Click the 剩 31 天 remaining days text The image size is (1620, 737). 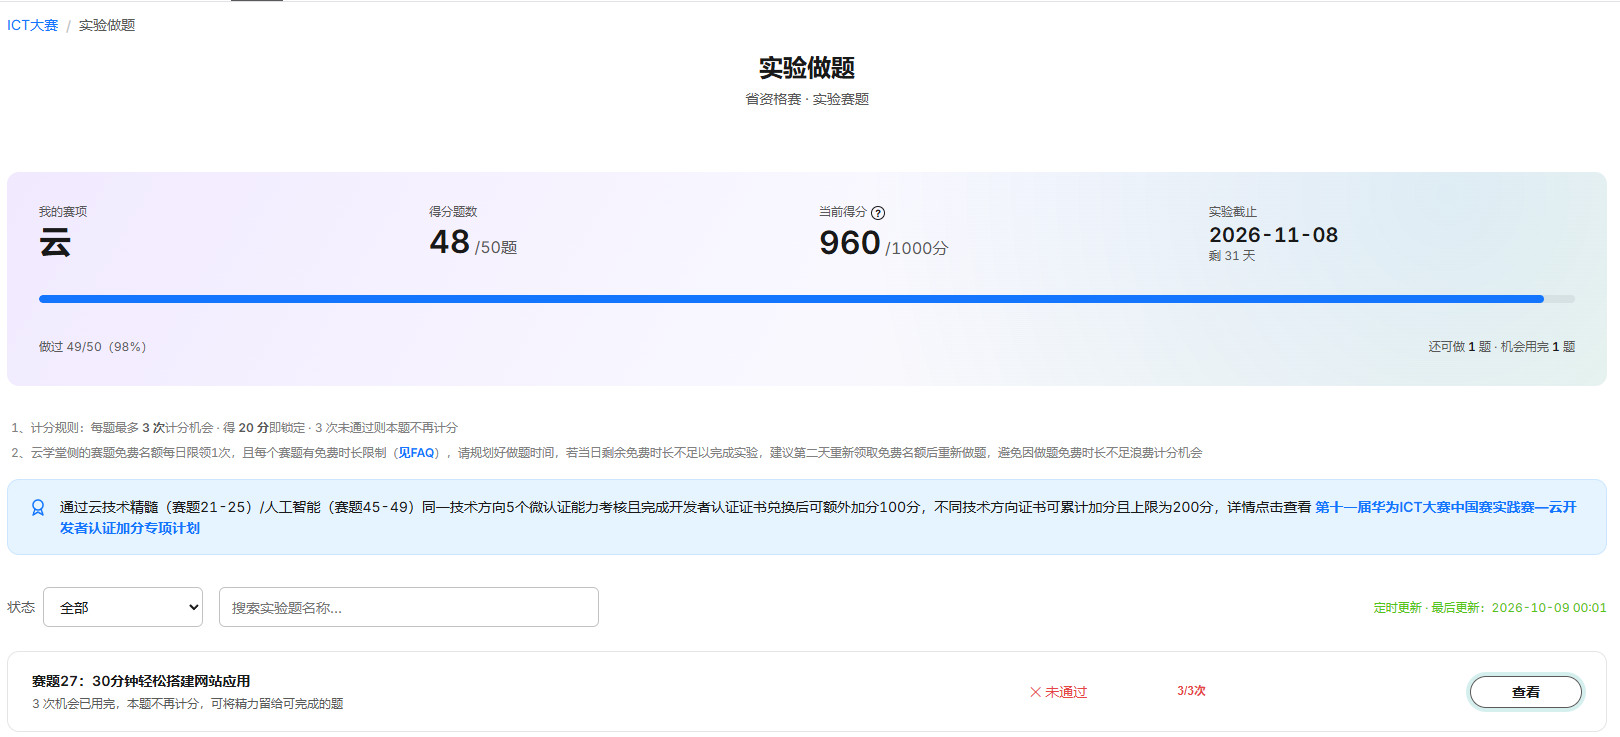point(1232,256)
